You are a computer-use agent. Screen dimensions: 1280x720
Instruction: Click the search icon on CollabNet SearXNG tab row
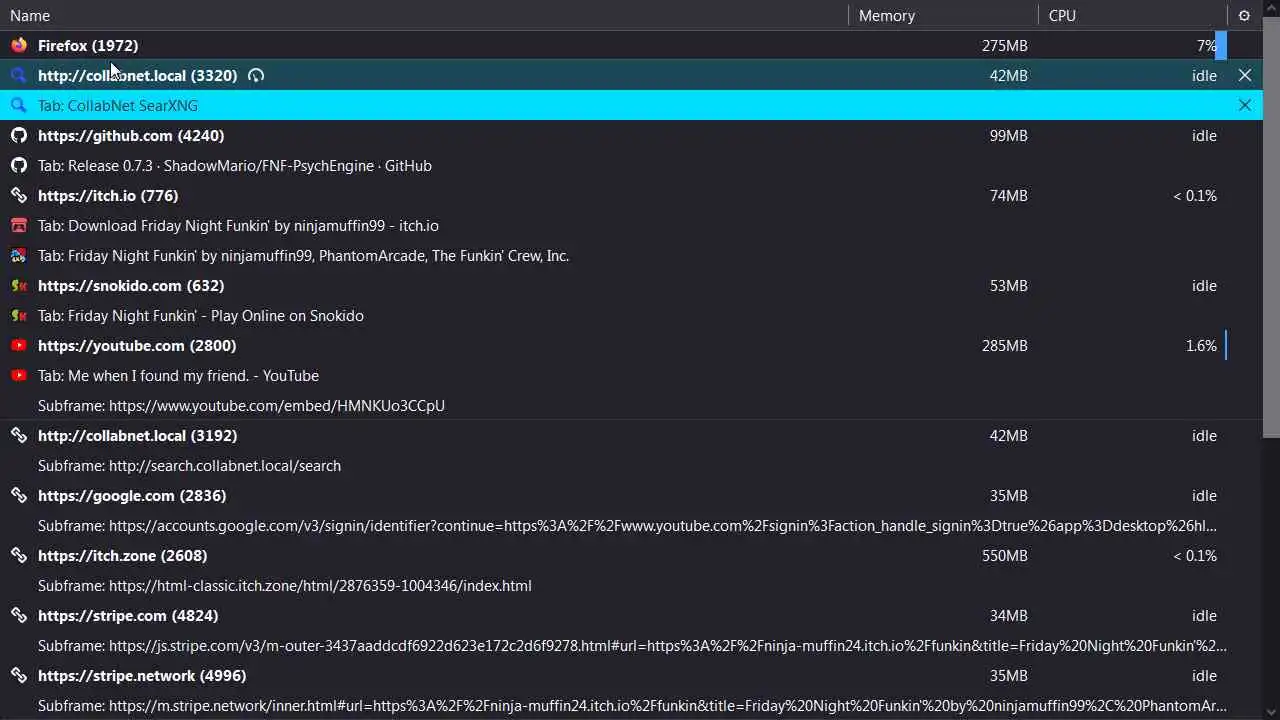[18, 105]
